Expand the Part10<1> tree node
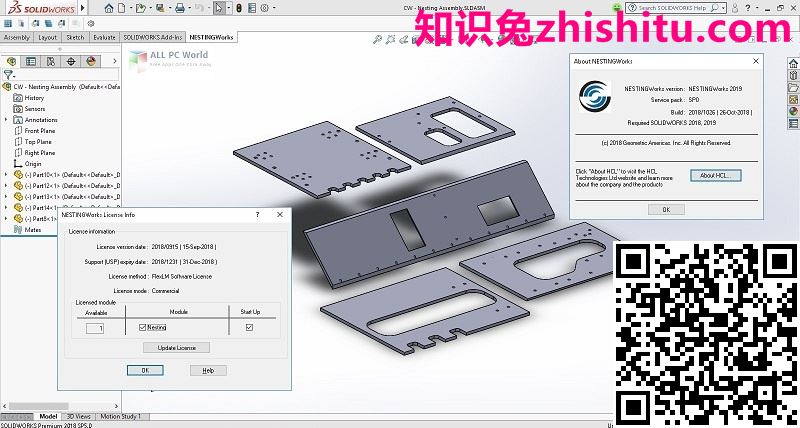Viewport: 800px width, 428px height. click(6, 174)
